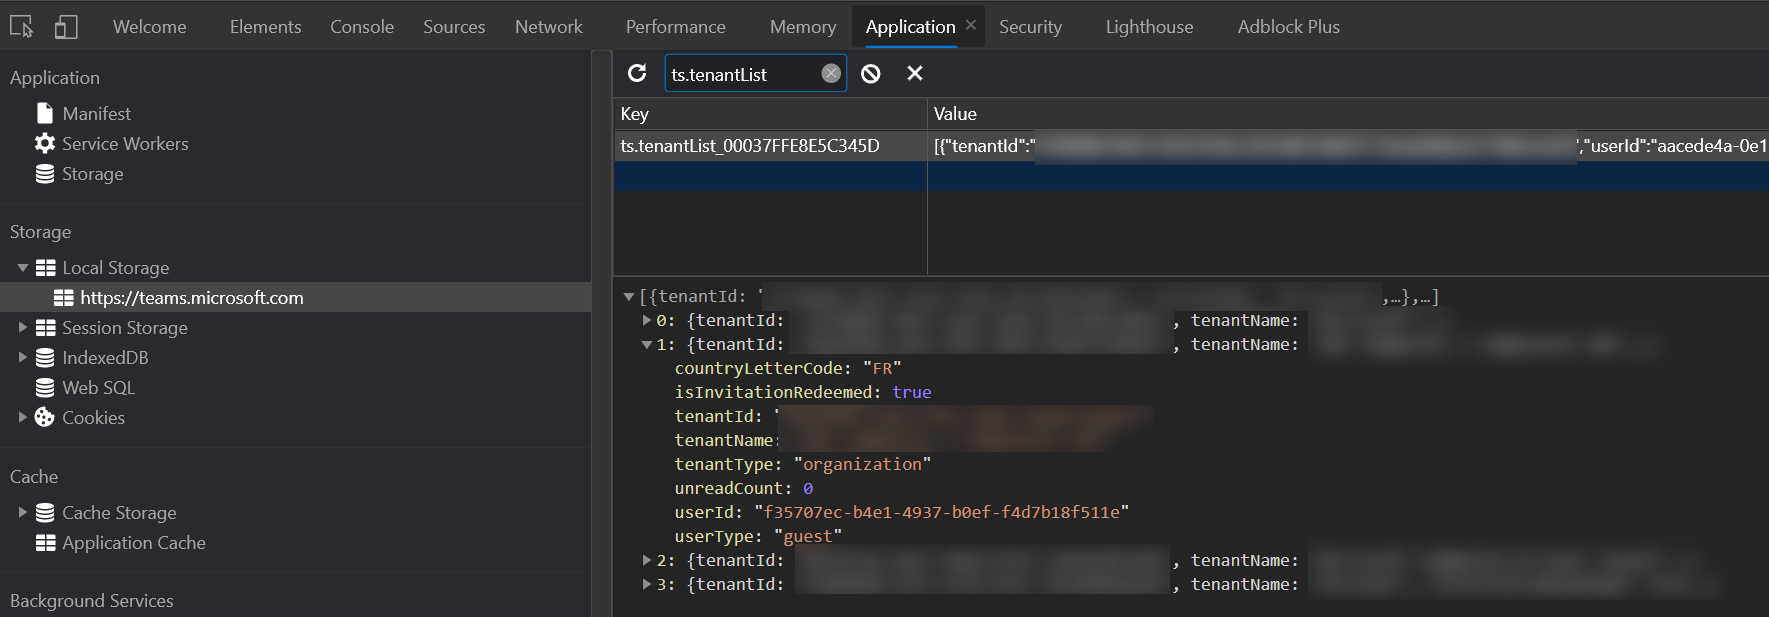Select Manifest in the sidebar
This screenshot has width=1769, height=617.
(x=96, y=113)
